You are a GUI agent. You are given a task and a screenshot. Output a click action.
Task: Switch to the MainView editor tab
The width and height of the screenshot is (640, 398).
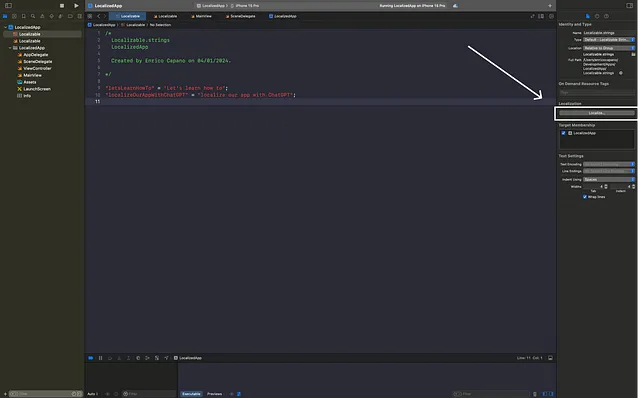click(x=201, y=16)
